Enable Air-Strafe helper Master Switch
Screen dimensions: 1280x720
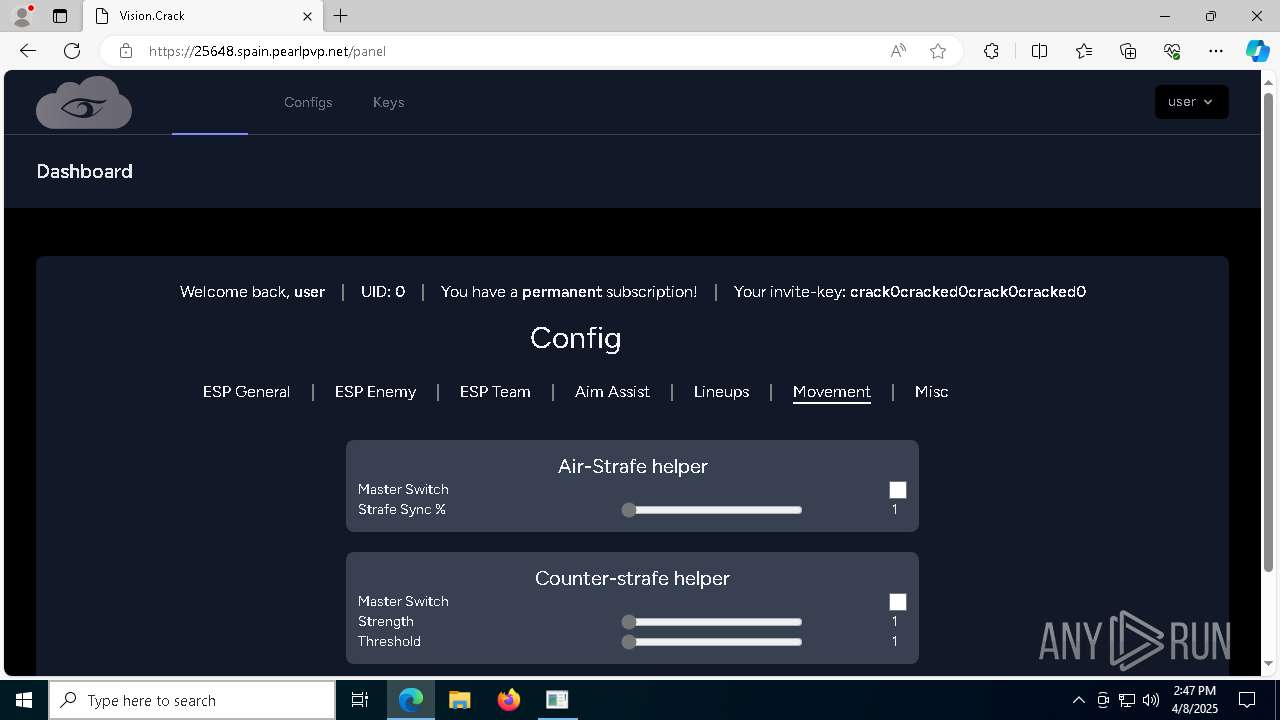pos(898,490)
